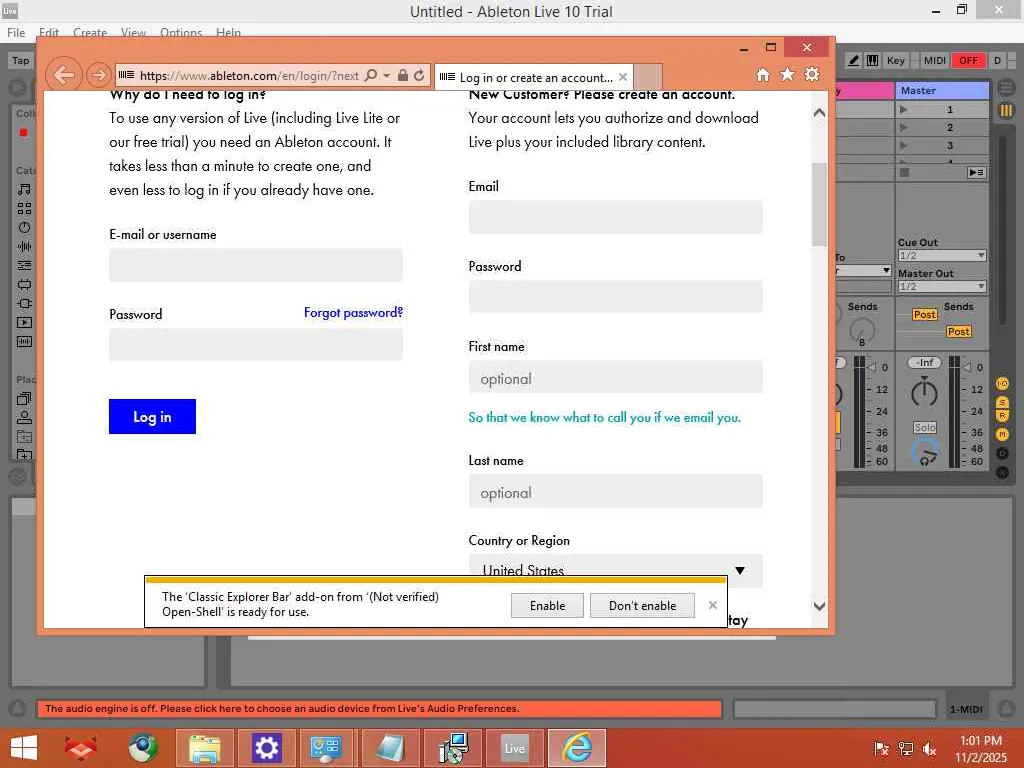Click the Tap tempo button
Image resolution: width=1024 pixels, height=768 pixels.
20,60
